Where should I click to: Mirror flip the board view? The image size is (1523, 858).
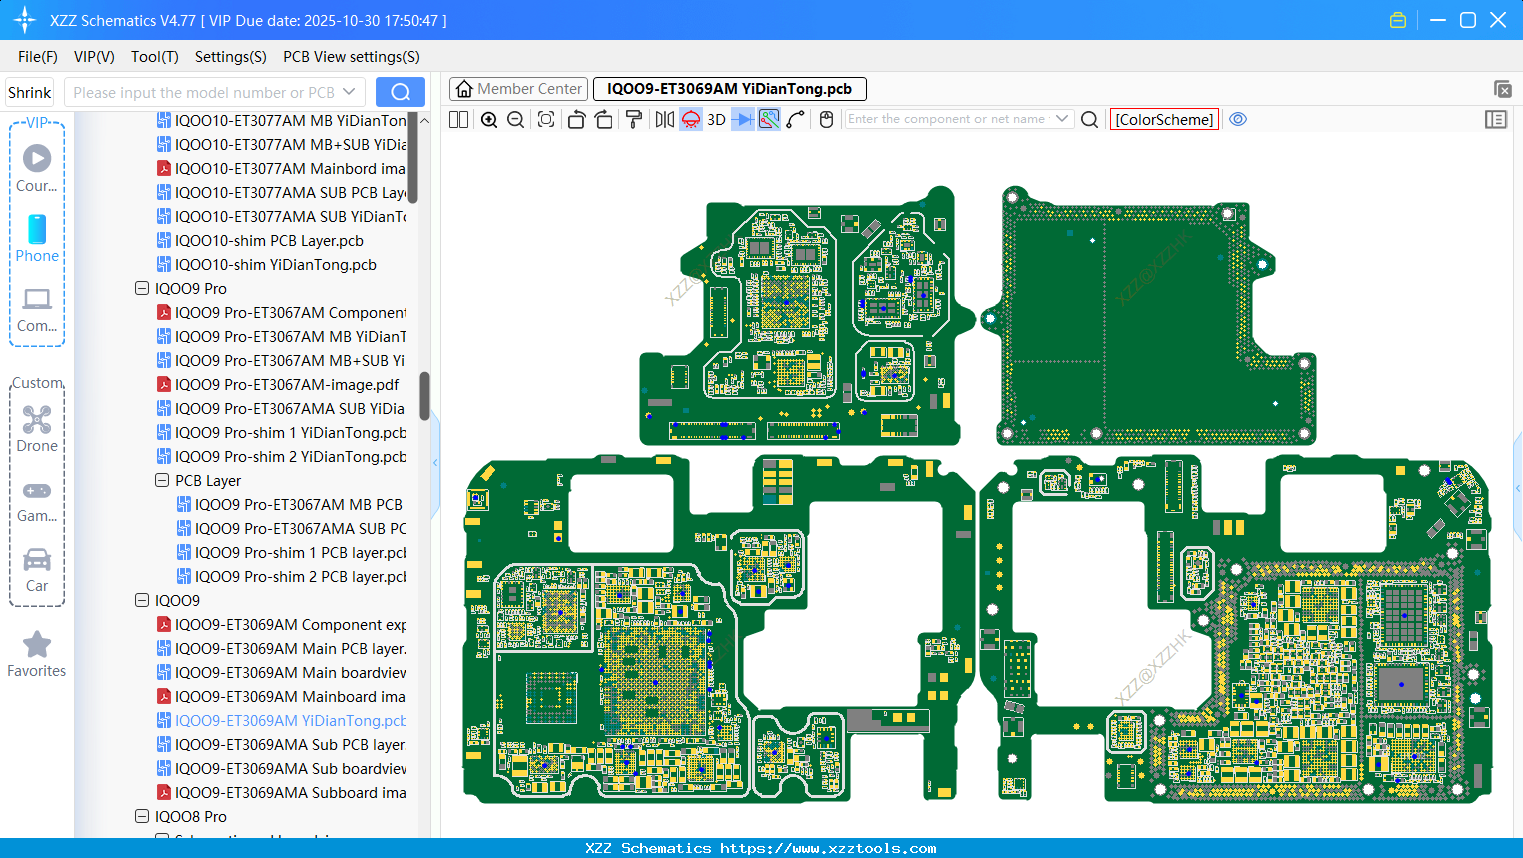pos(665,119)
